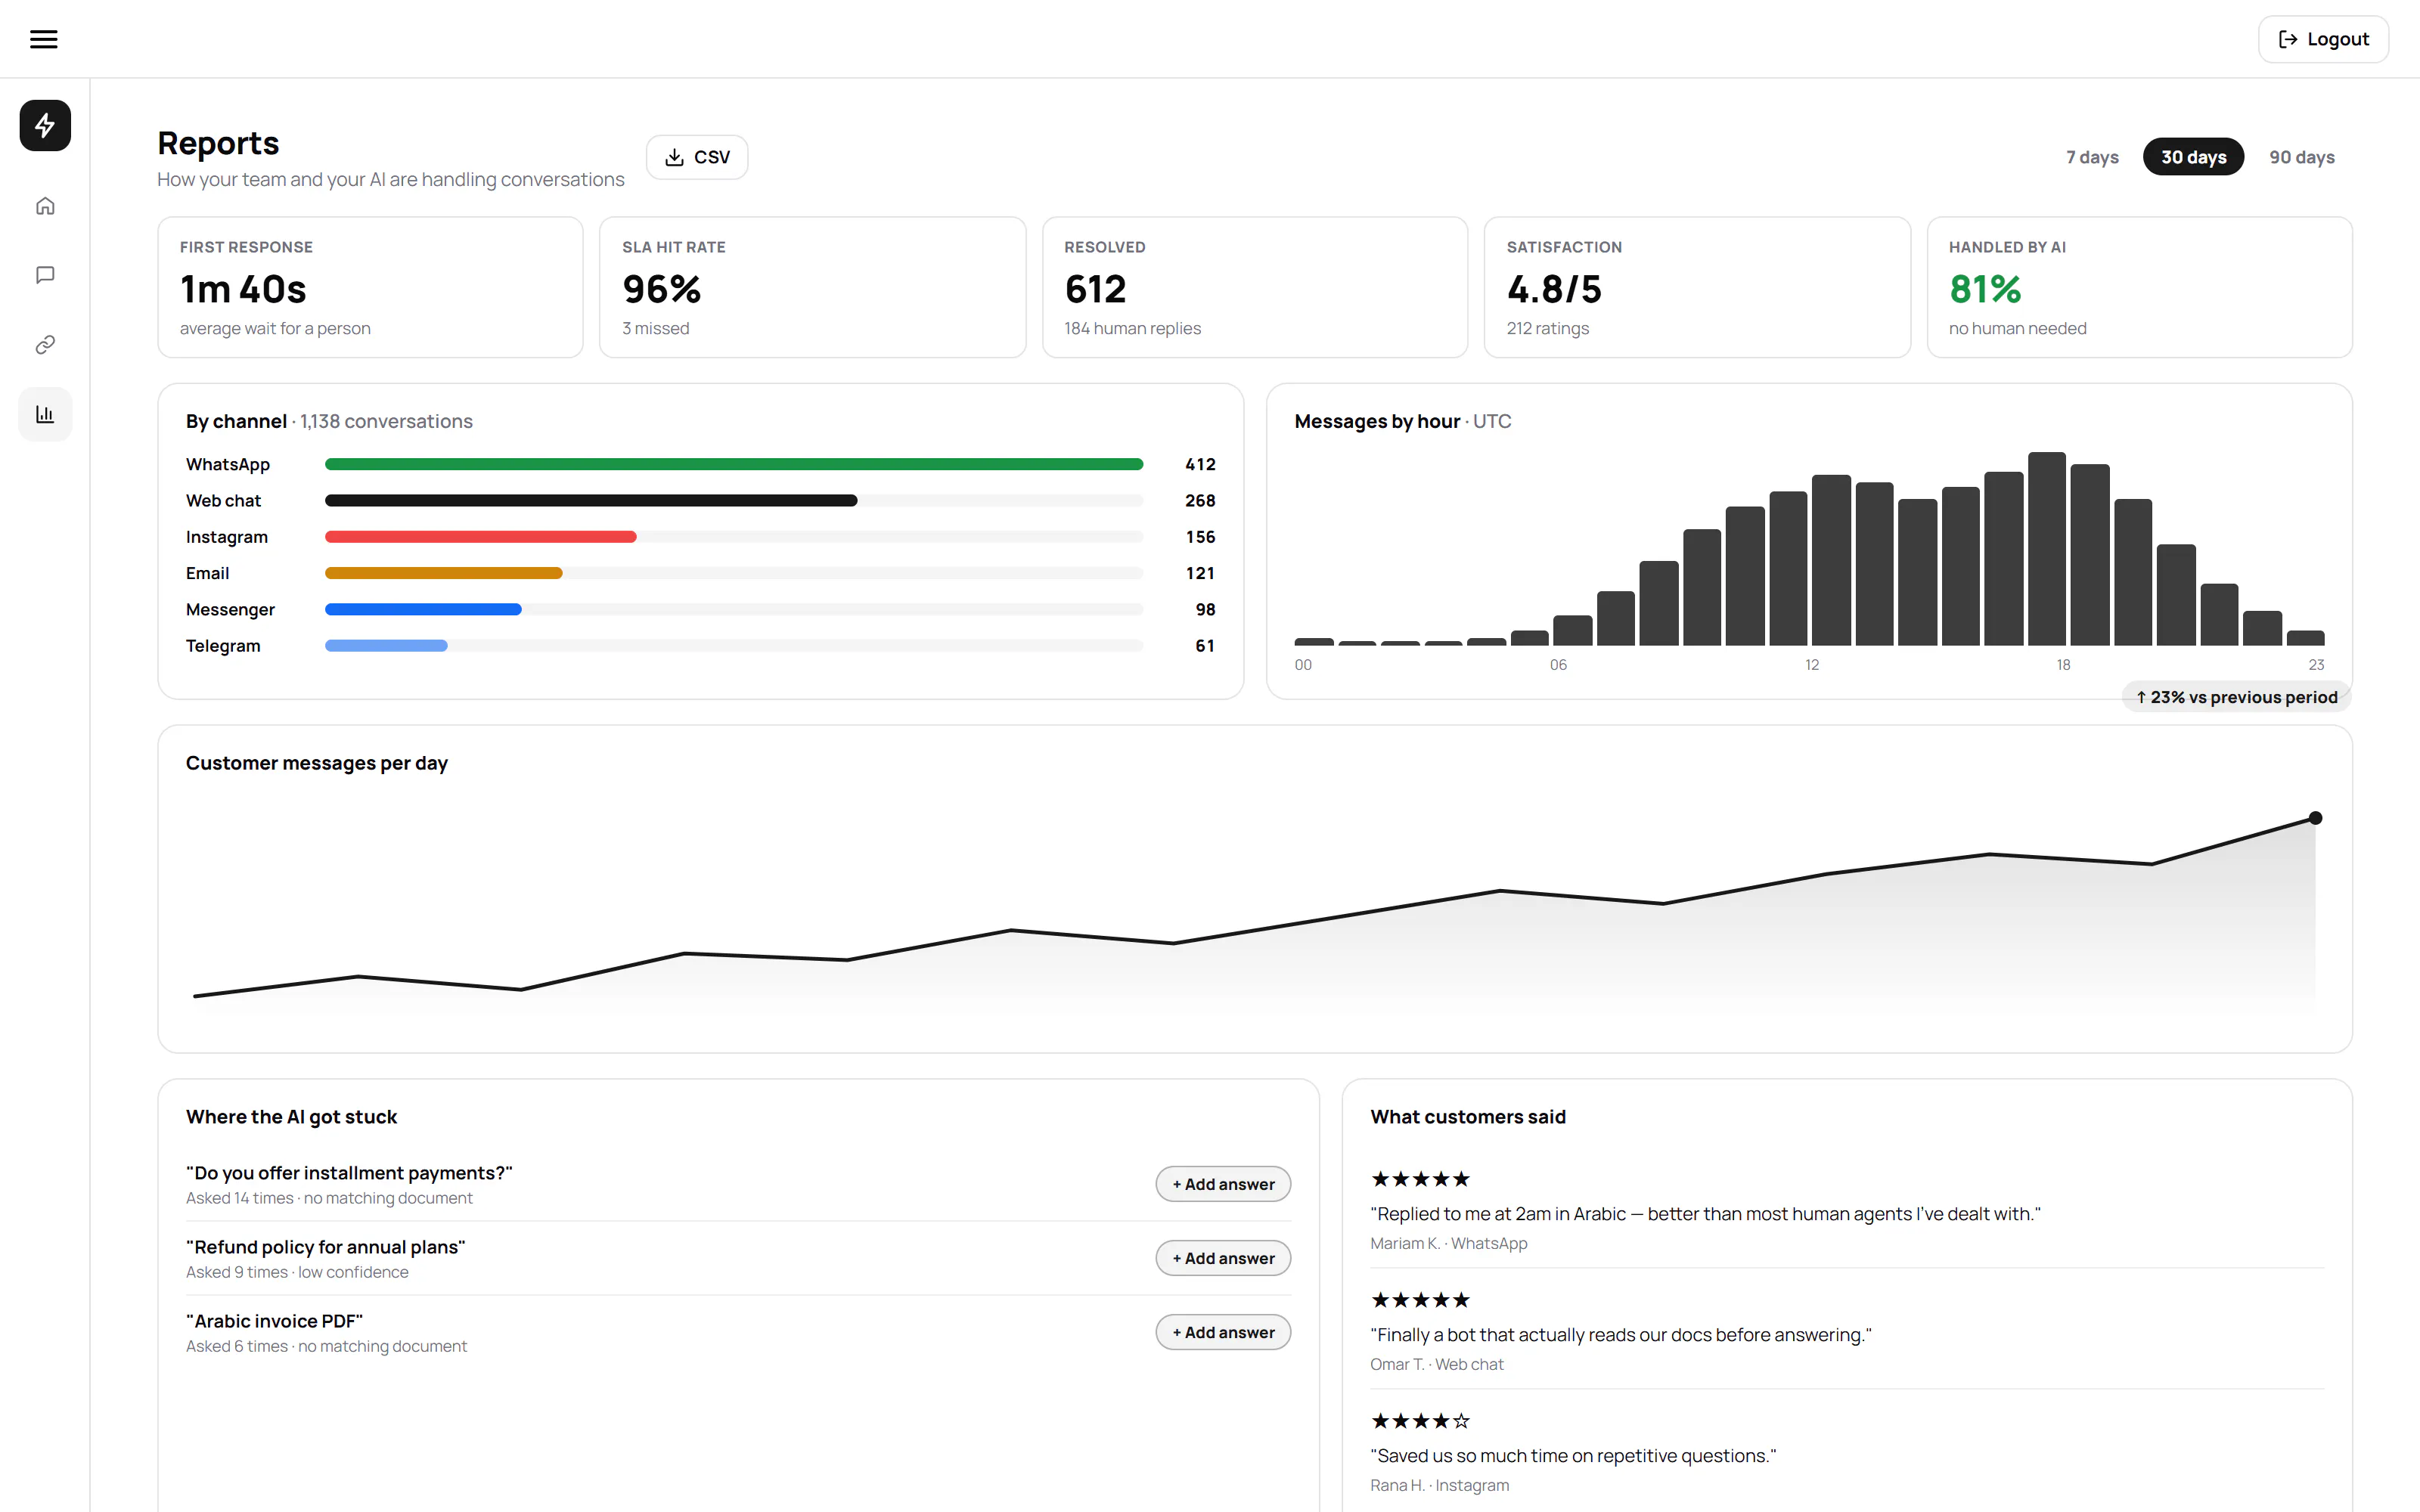Click the "Arabic invoice PDF" question

tap(274, 1320)
